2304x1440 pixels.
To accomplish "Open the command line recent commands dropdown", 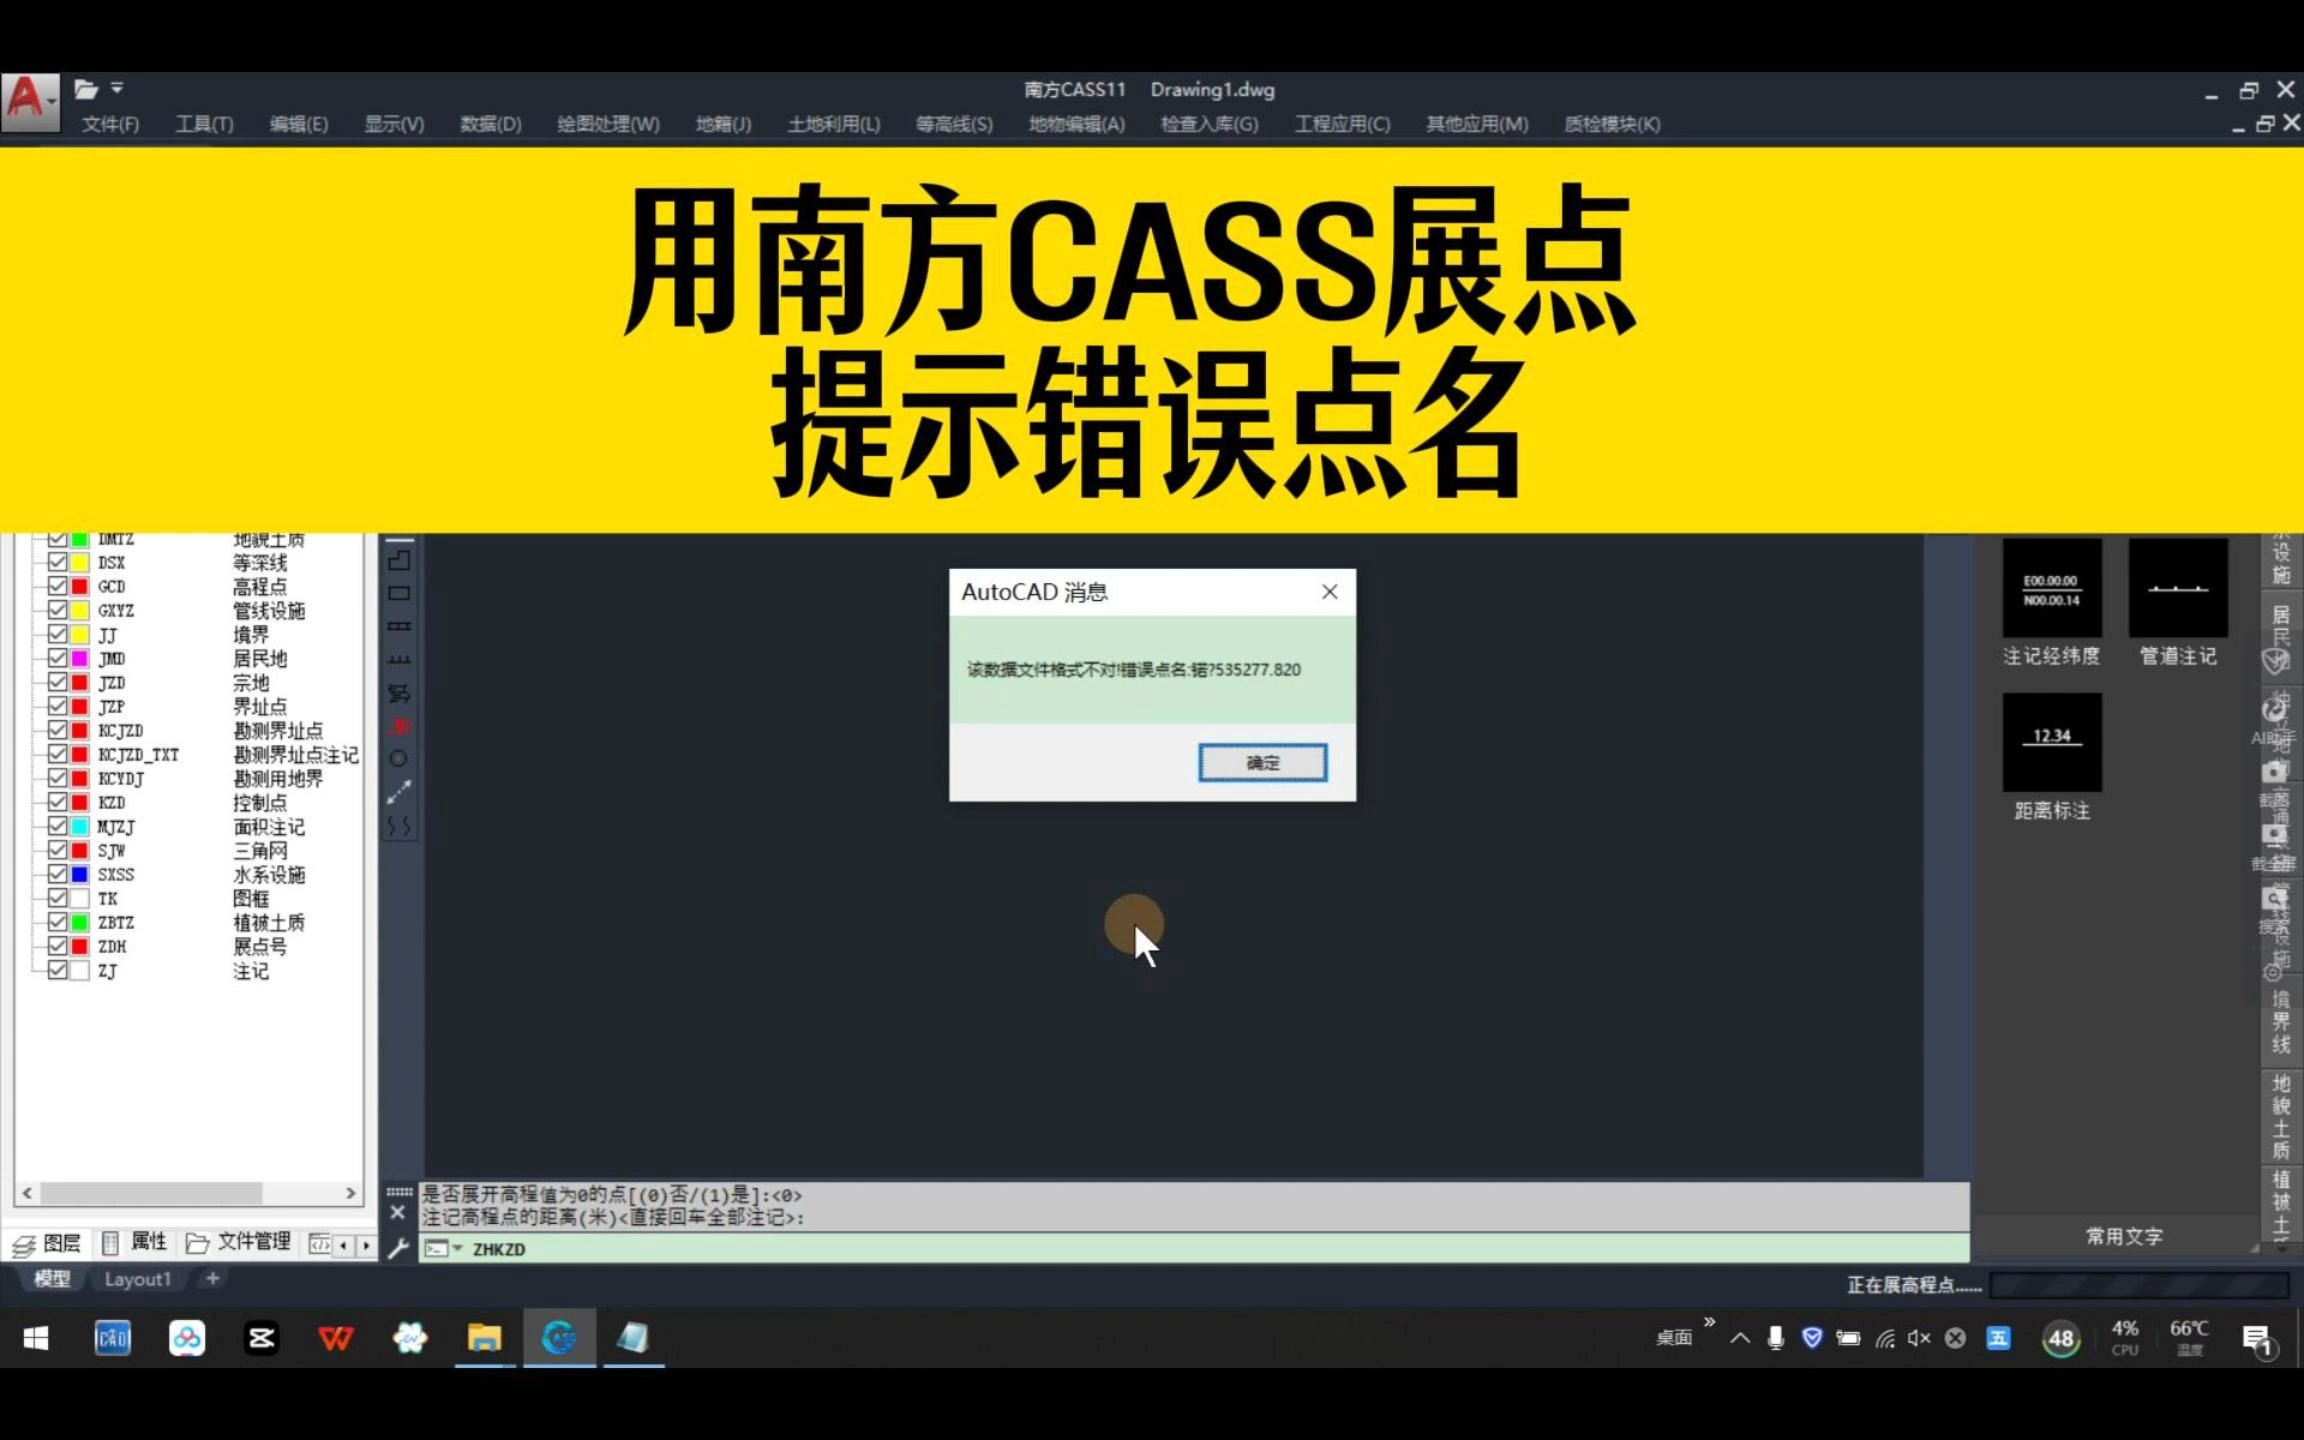I will [458, 1248].
